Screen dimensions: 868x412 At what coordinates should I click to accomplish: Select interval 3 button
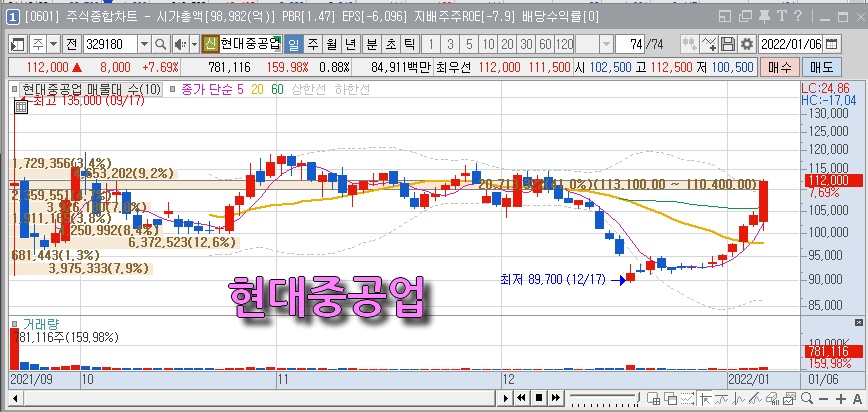[450, 44]
